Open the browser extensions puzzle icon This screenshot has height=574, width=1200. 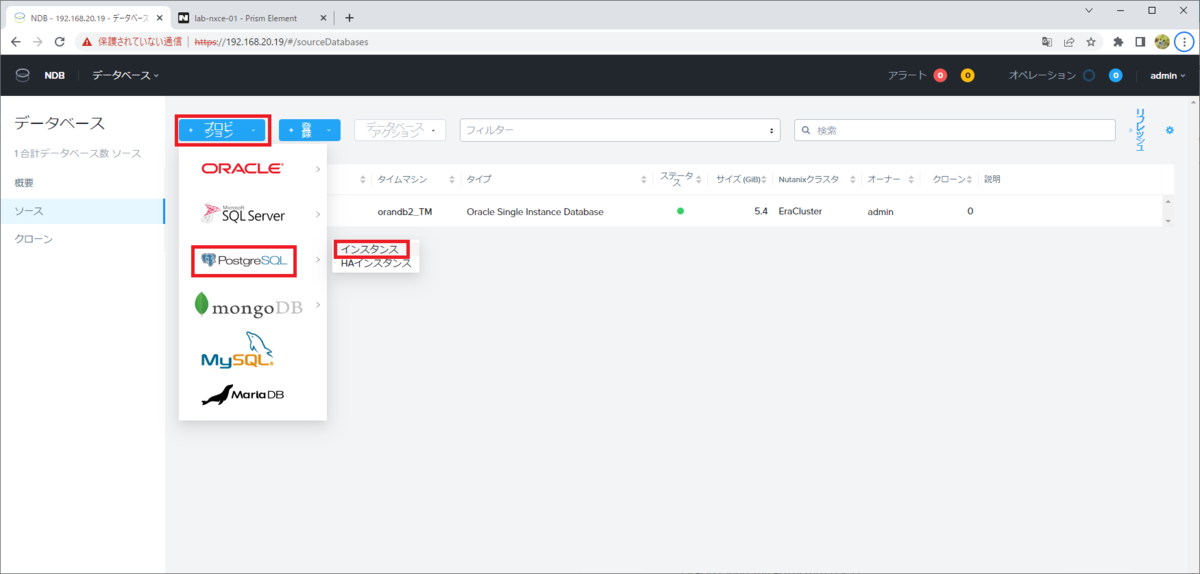[x=1119, y=42]
